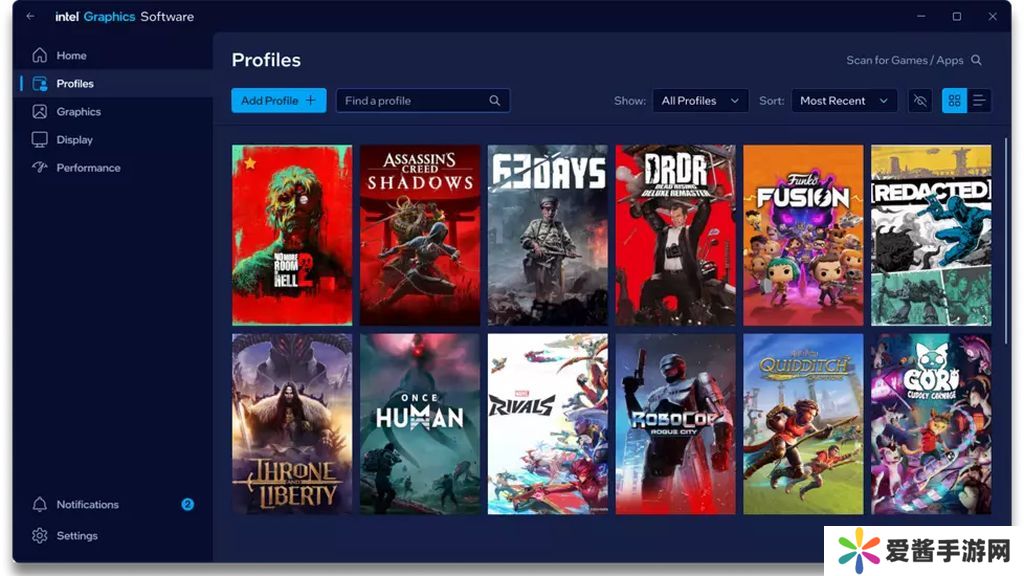Click the Performance gauge icon

tap(40, 168)
